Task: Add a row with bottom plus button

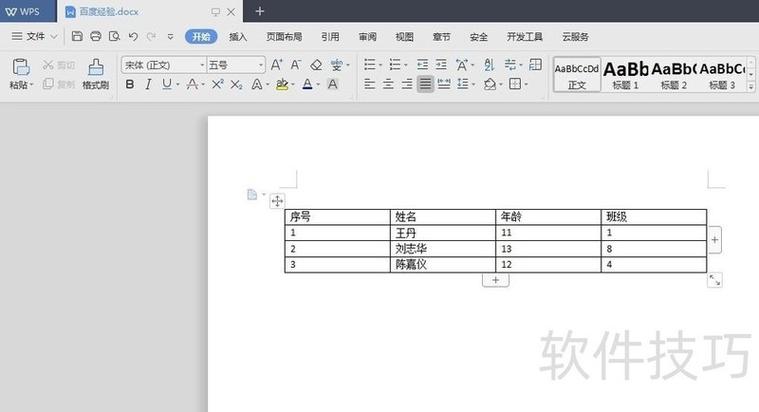Action: point(495,280)
